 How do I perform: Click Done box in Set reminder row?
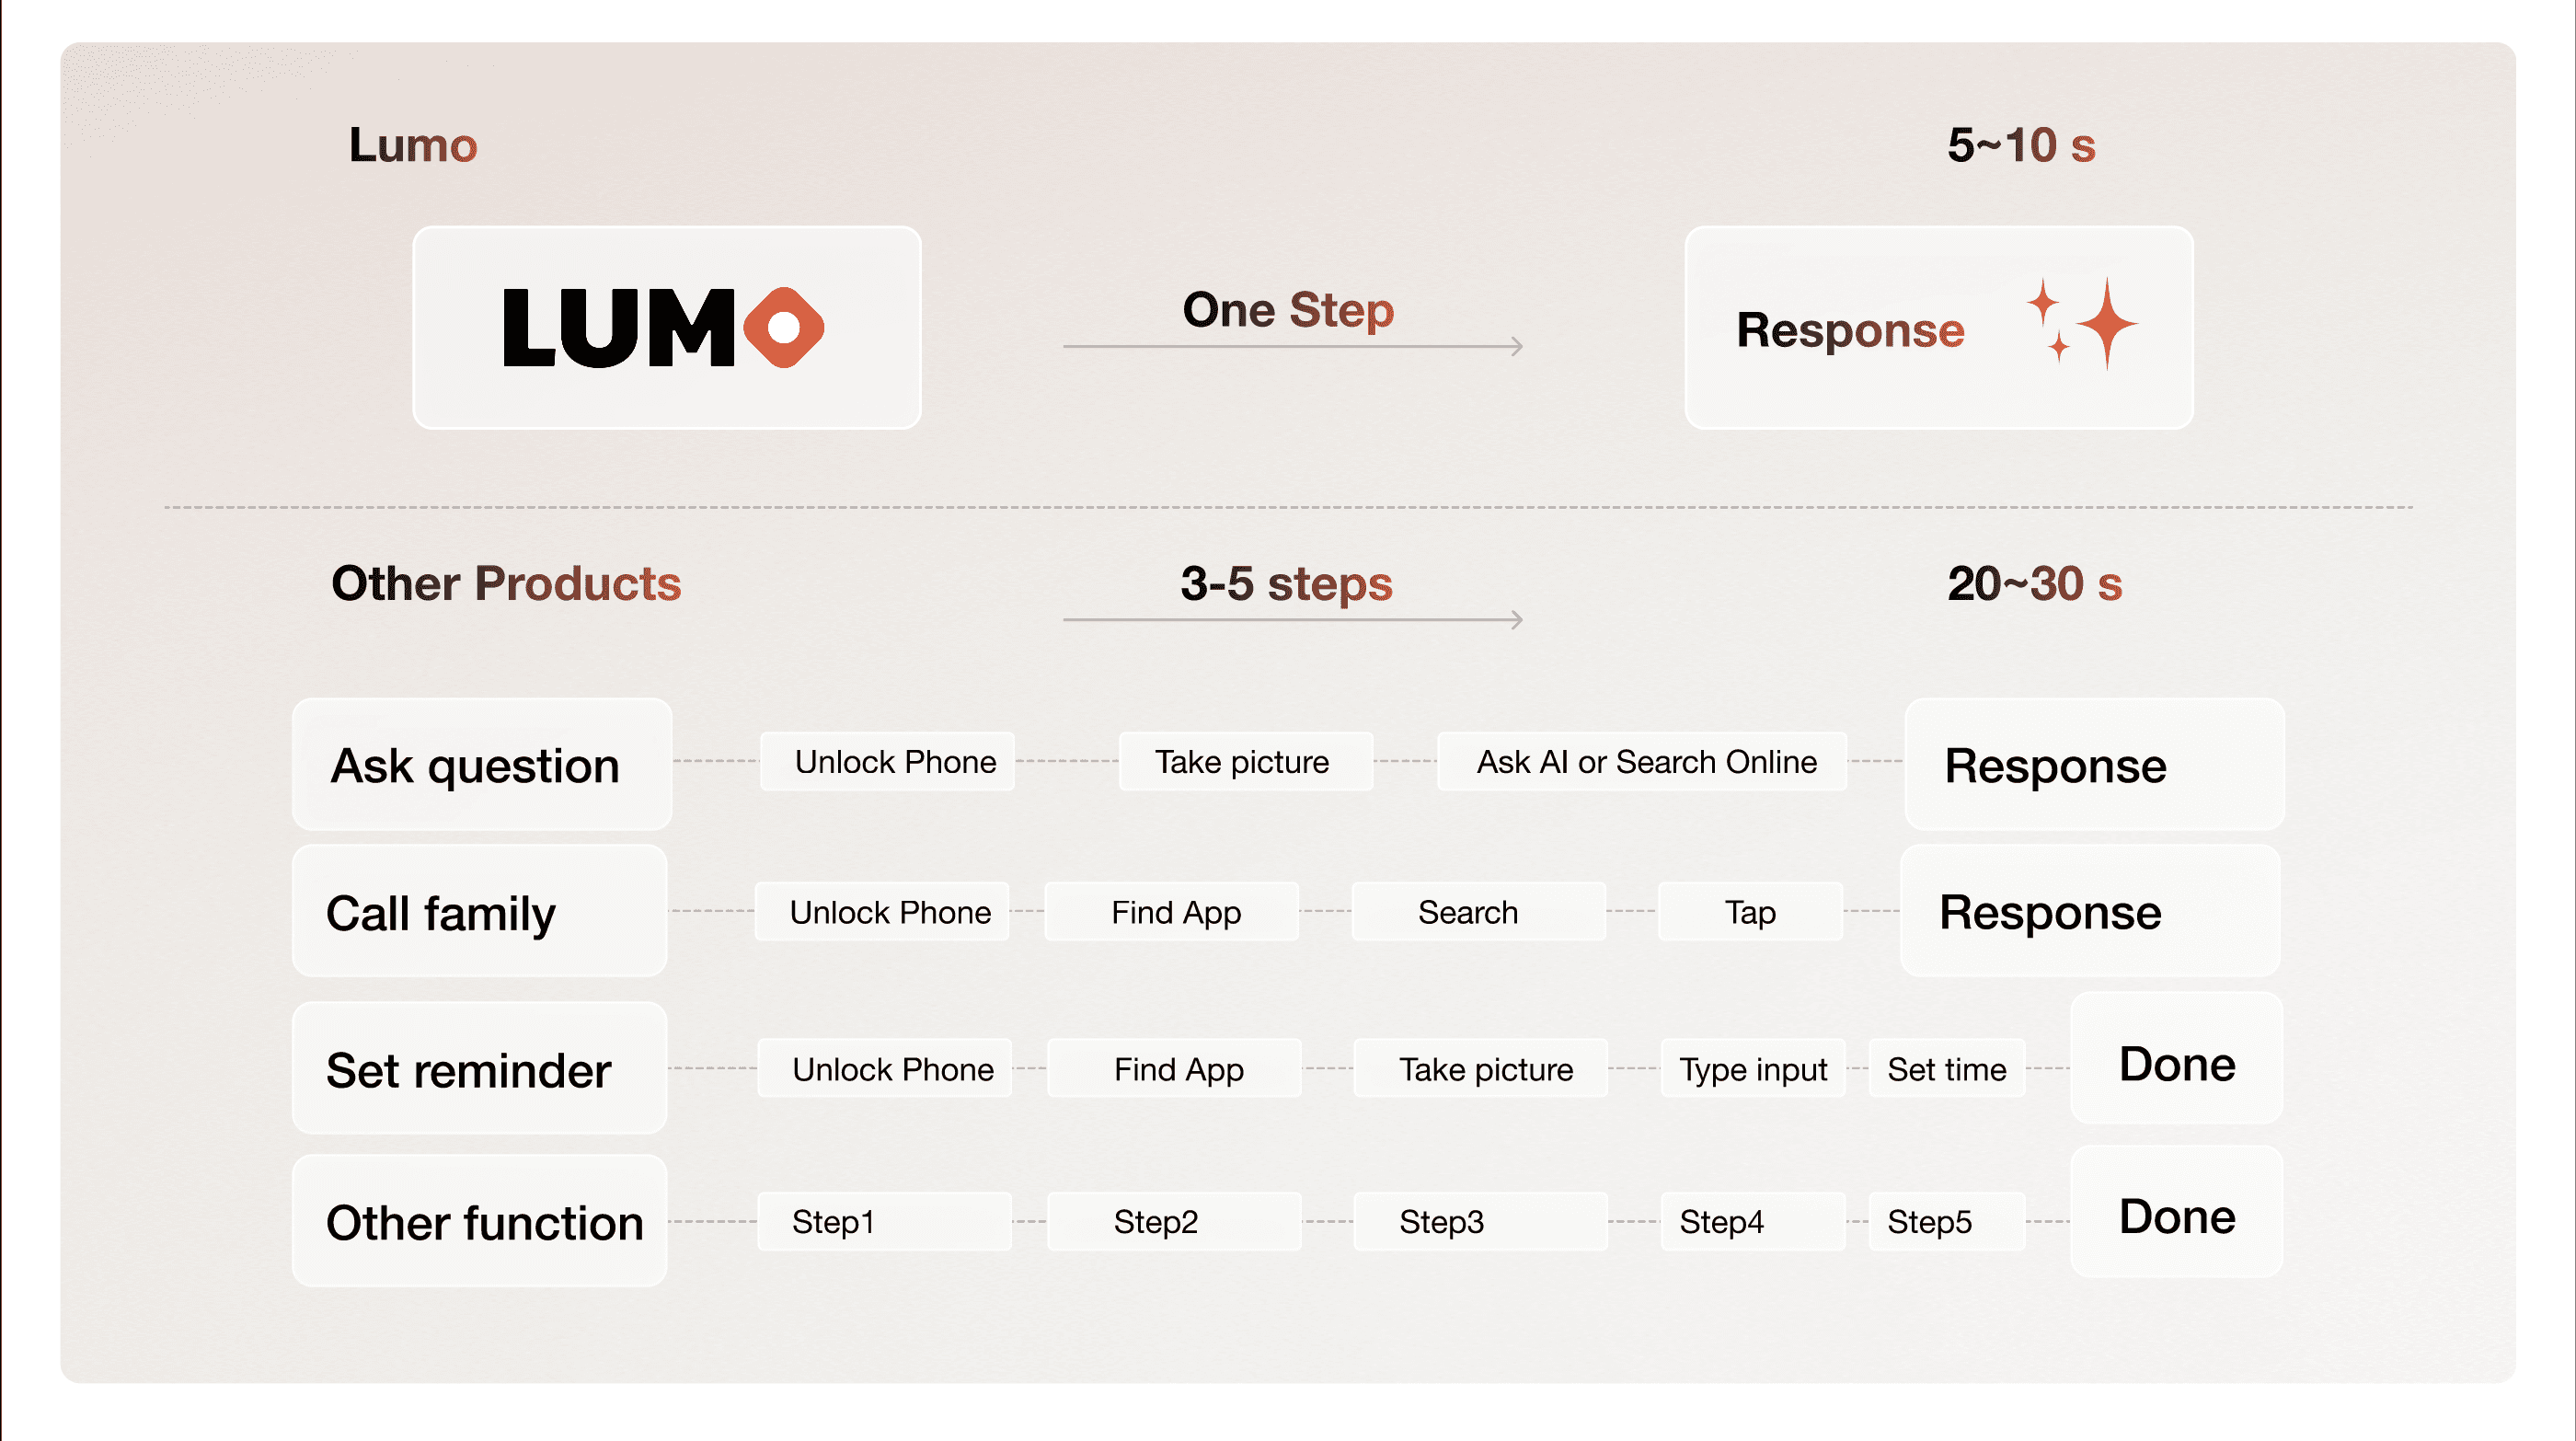tap(2176, 1062)
